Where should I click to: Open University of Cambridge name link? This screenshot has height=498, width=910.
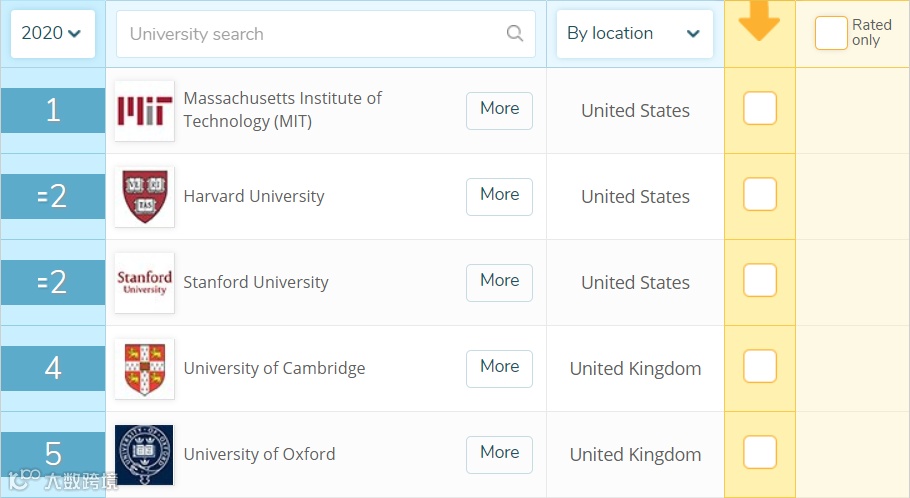pyautogui.click(x=274, y=368)
